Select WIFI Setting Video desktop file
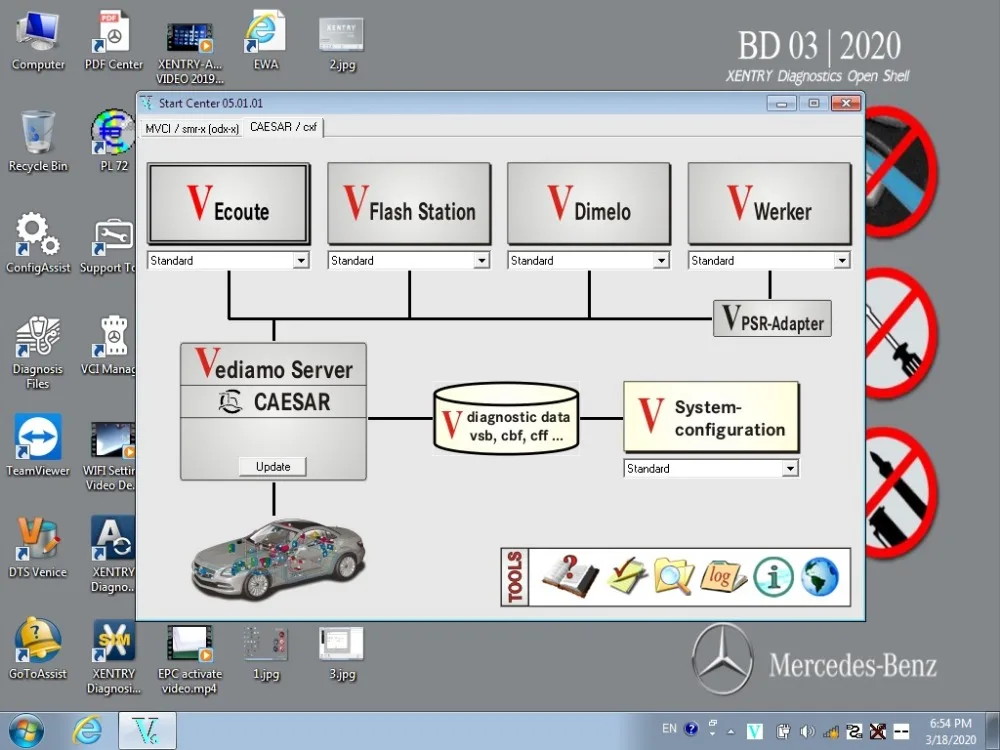Screen dimensions: 1000x750 [x=110, y=455]
